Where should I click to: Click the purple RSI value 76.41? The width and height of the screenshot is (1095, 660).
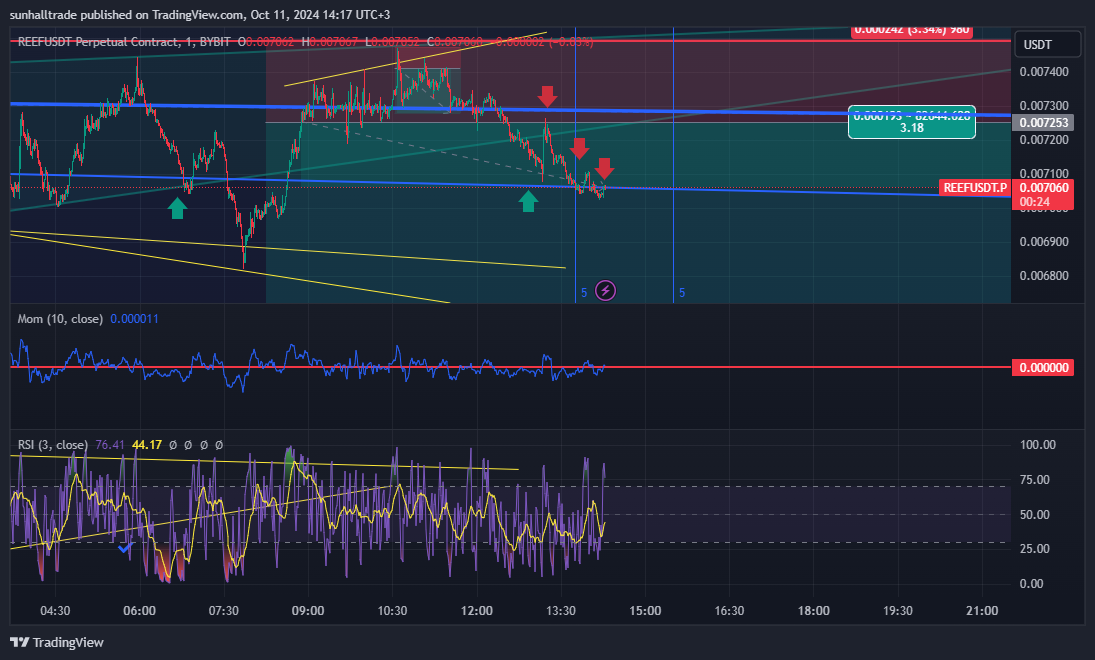point(110,445)
